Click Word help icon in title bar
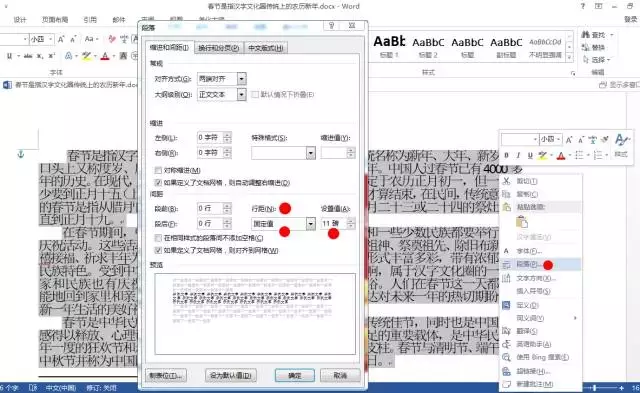Screen dimensions: 640x393 click(x=582, y=6)
